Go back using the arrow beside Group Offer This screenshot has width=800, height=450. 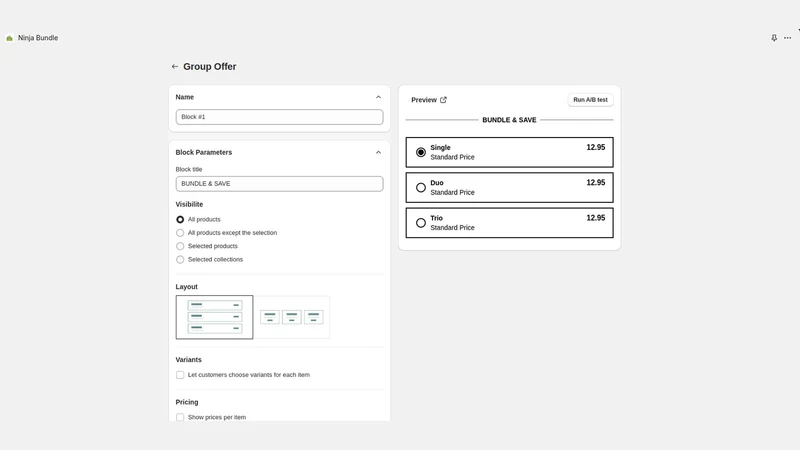[x=174, y=66]
